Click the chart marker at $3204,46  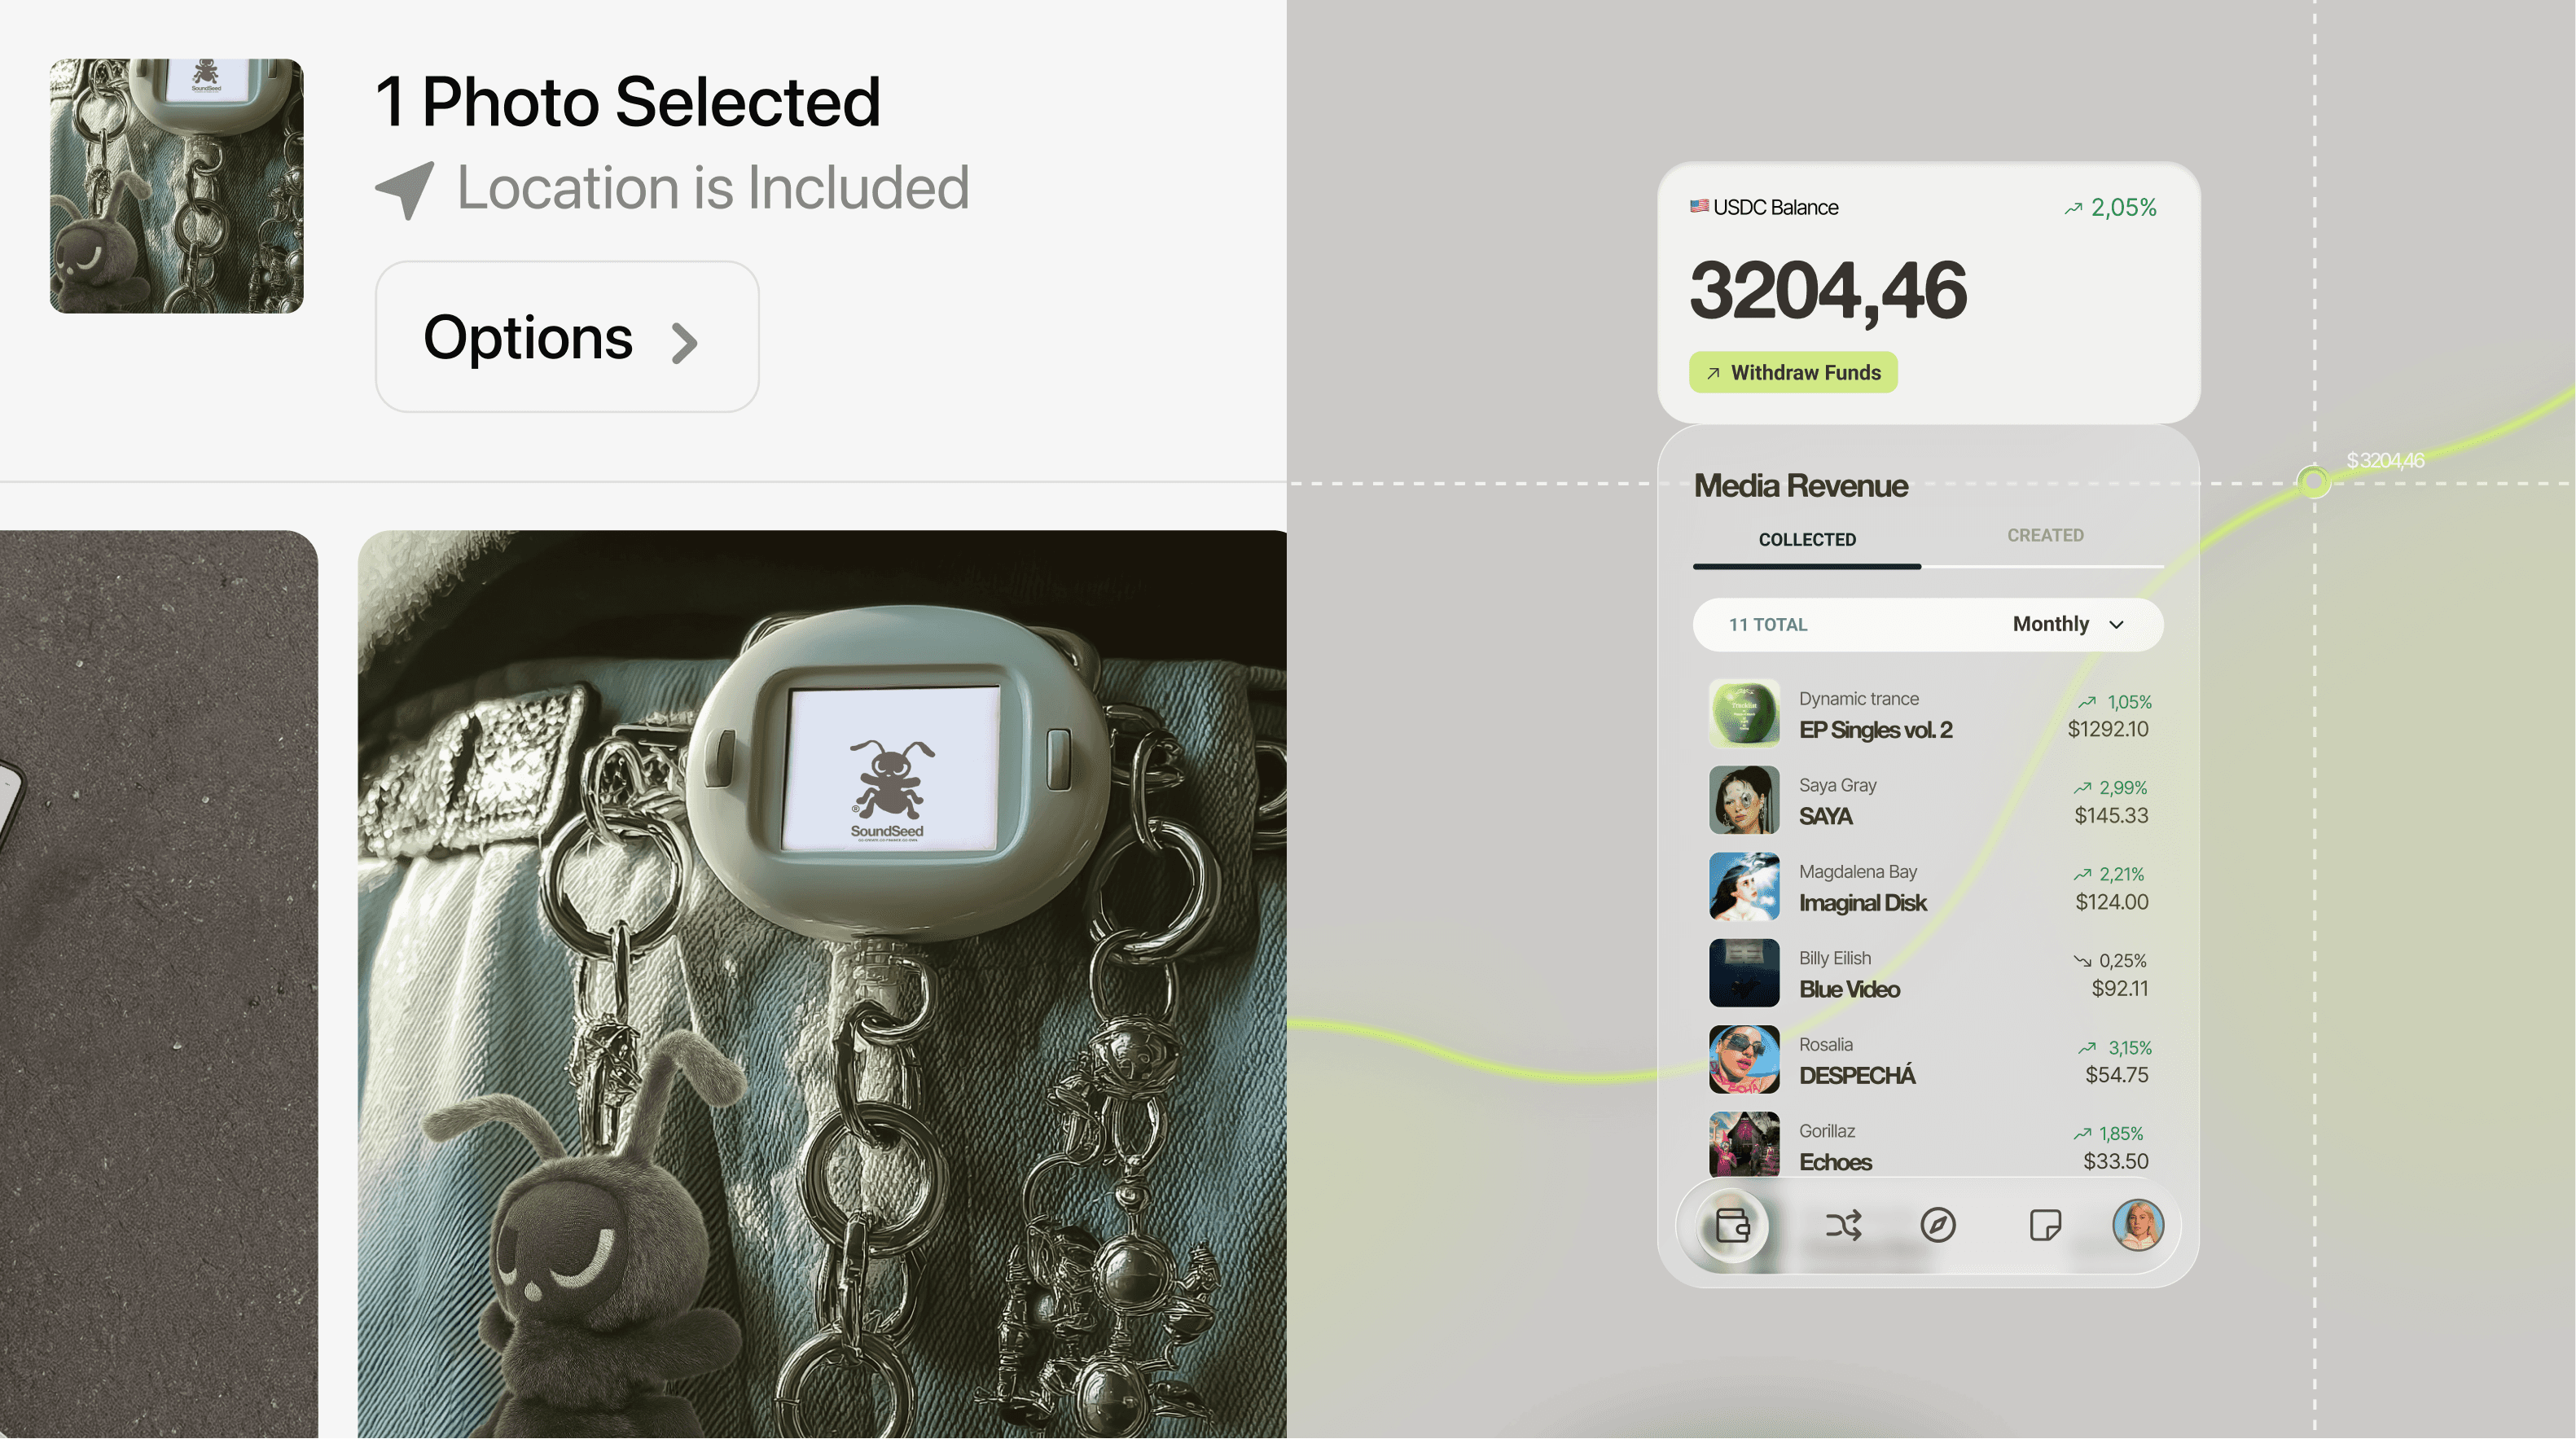2313,482
